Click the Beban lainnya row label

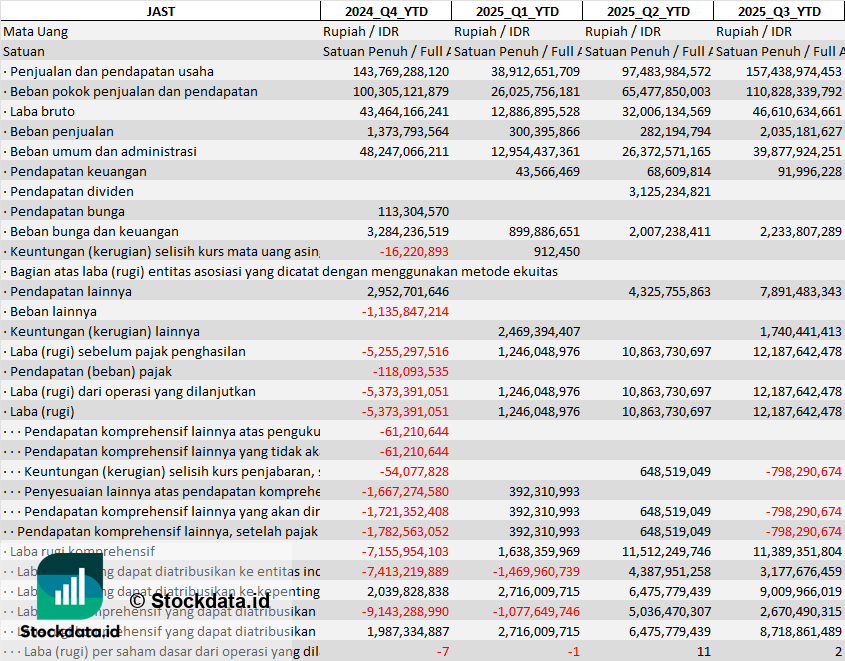(x=53, y=311)
